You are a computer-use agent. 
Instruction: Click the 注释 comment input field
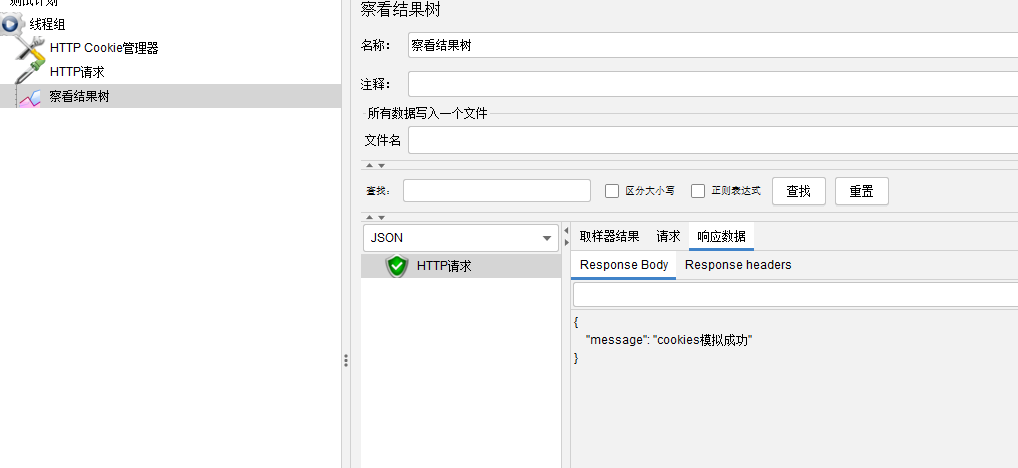[x=713, y=84]
